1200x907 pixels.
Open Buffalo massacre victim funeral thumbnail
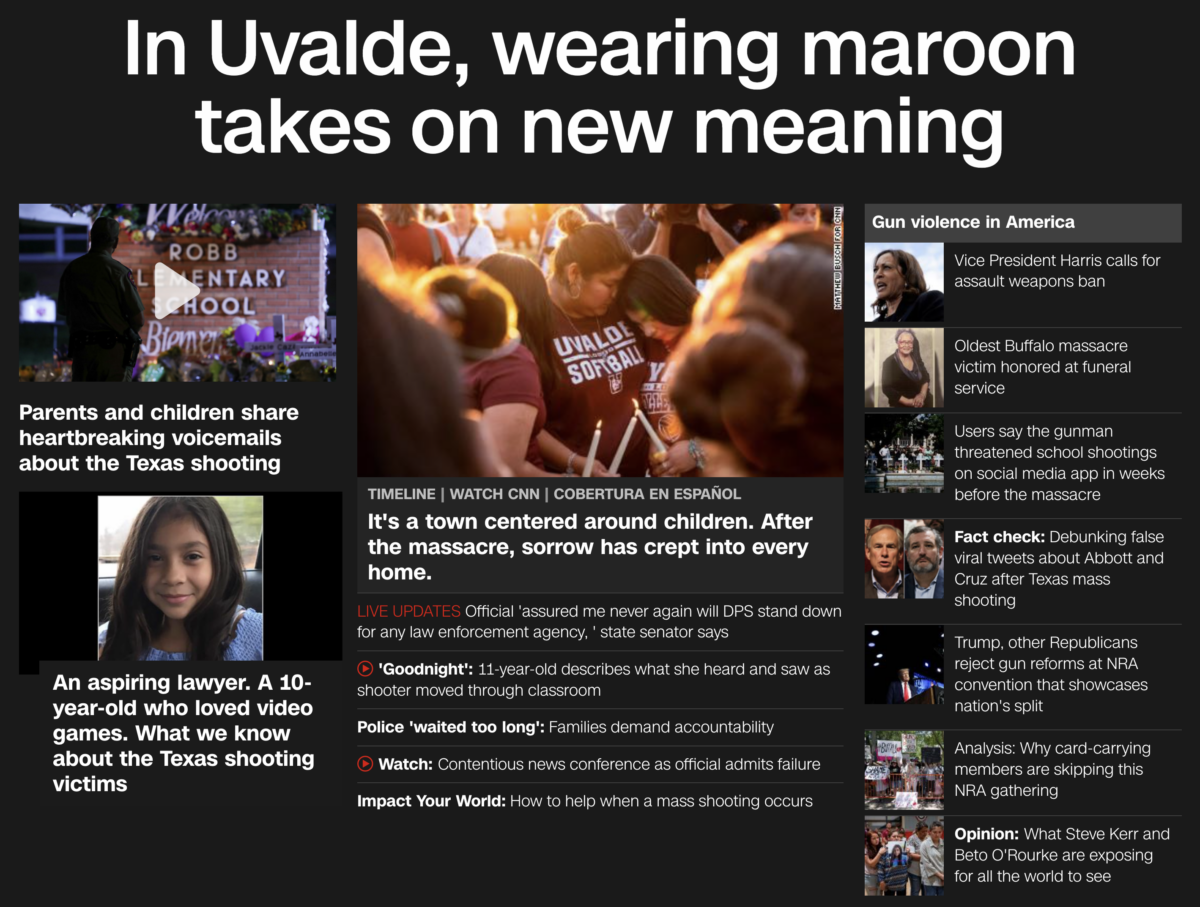click(x=904, y=368)
